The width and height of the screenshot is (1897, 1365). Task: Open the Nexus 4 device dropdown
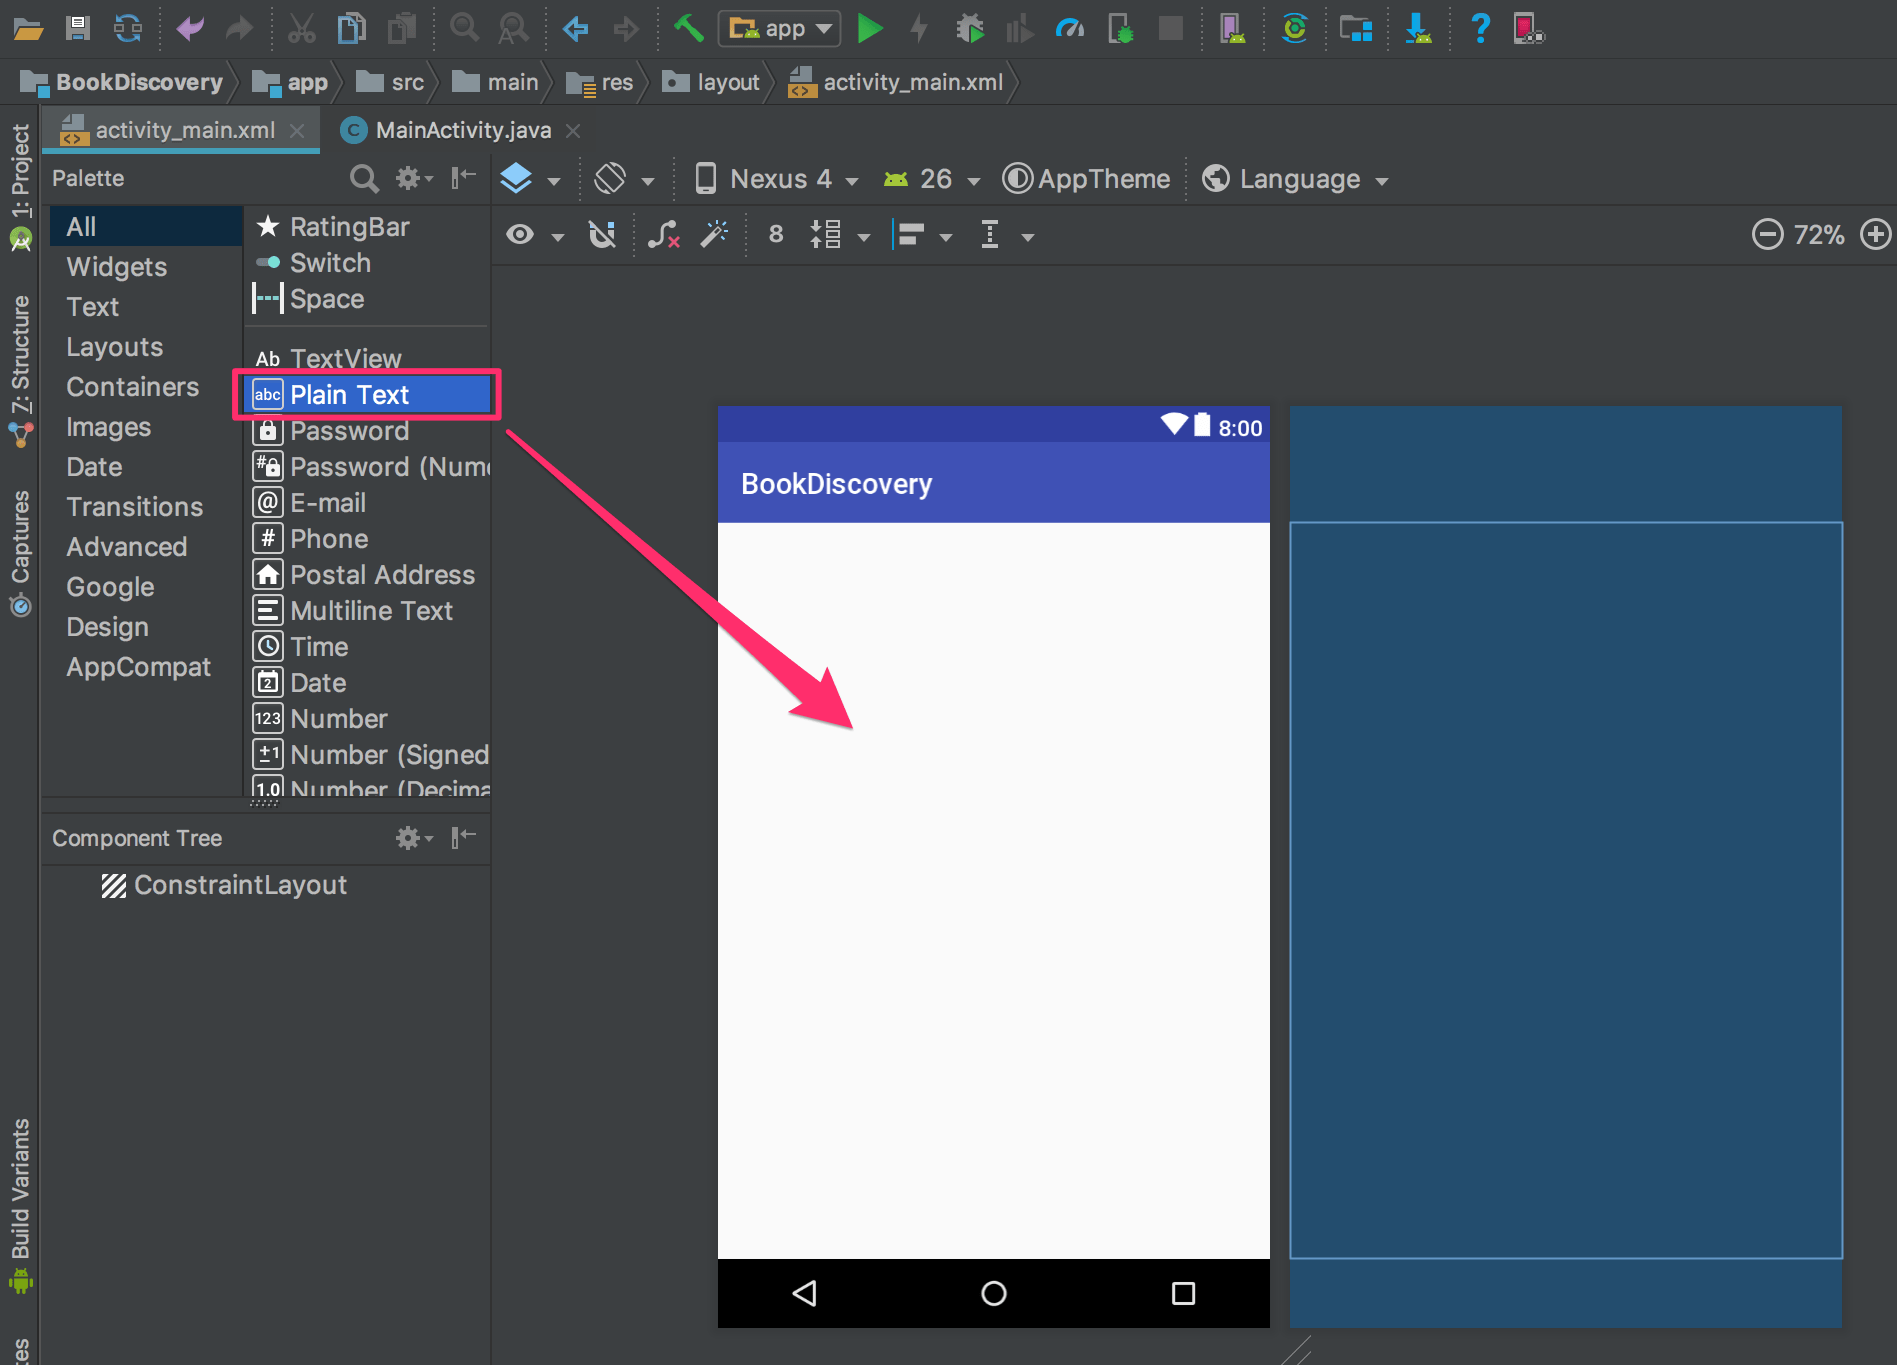pyautogui.click(x=785, y=178)
